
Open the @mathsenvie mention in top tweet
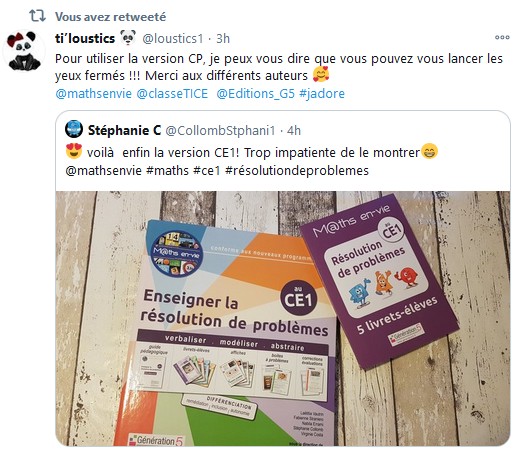coord(93,94)
